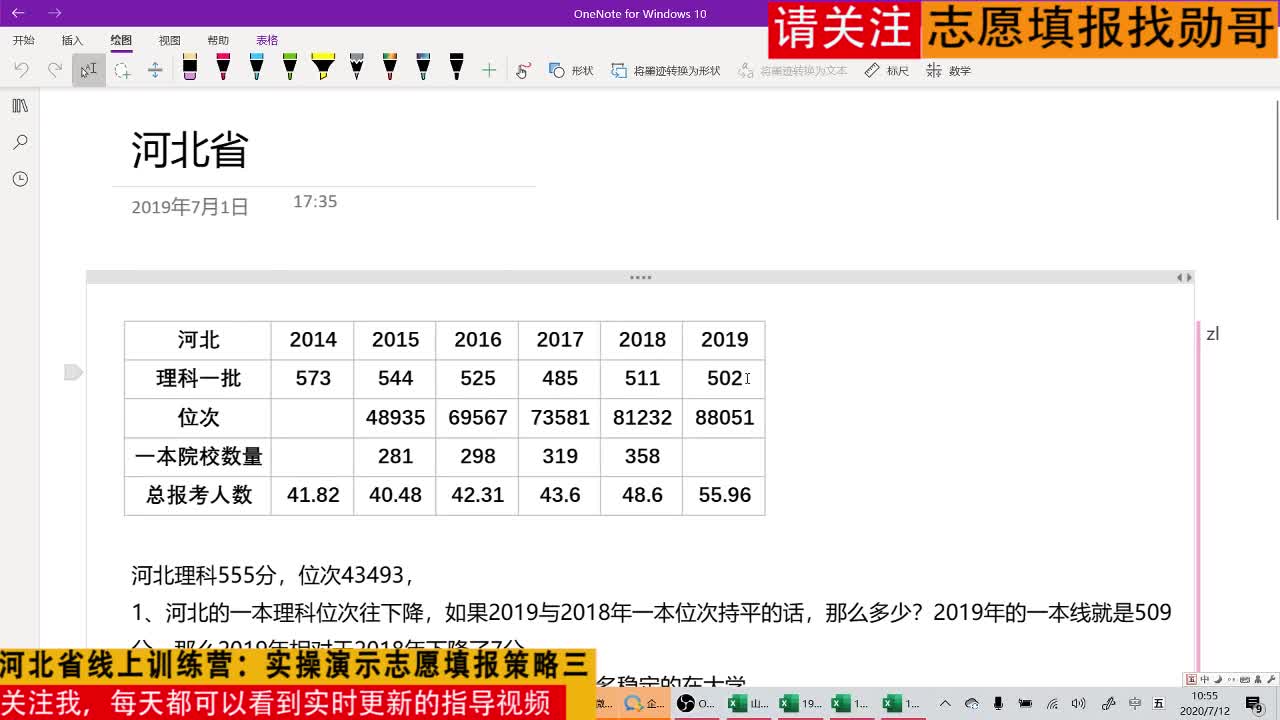
Task: Click the 总报考人数 row label
Action: [x=198, y=496]
